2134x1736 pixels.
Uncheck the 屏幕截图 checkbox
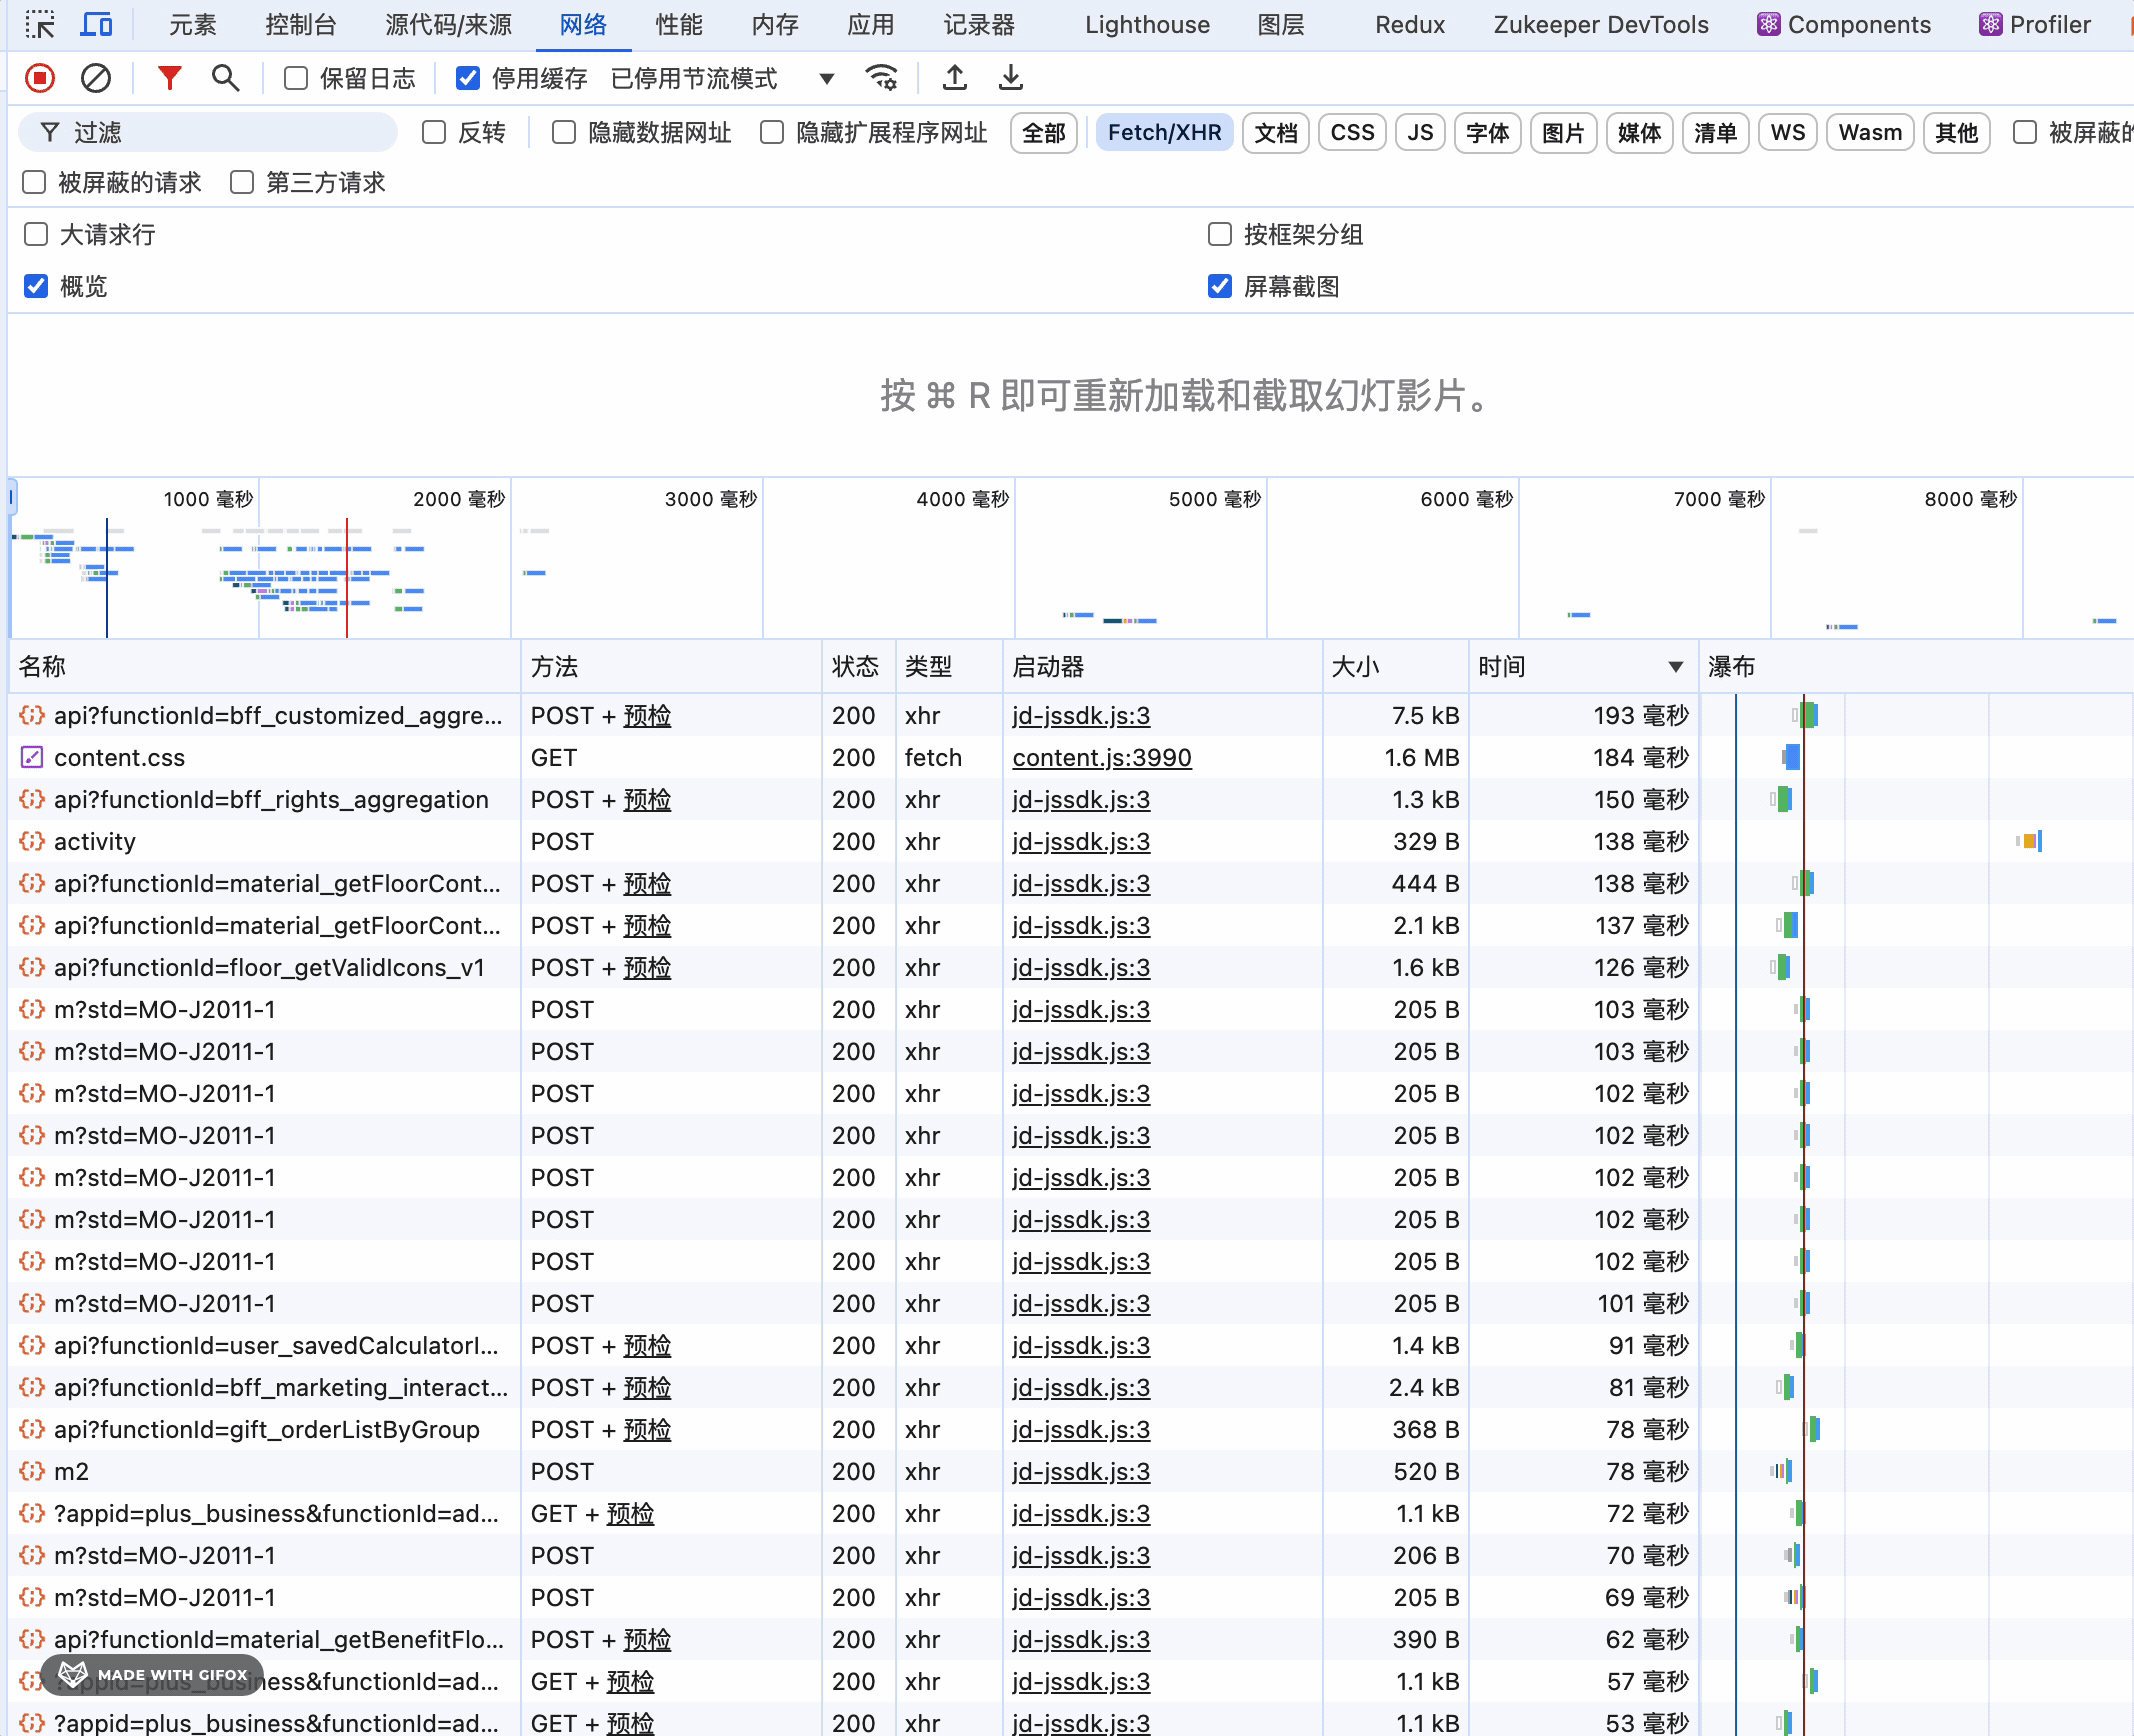click(1220, 287)
